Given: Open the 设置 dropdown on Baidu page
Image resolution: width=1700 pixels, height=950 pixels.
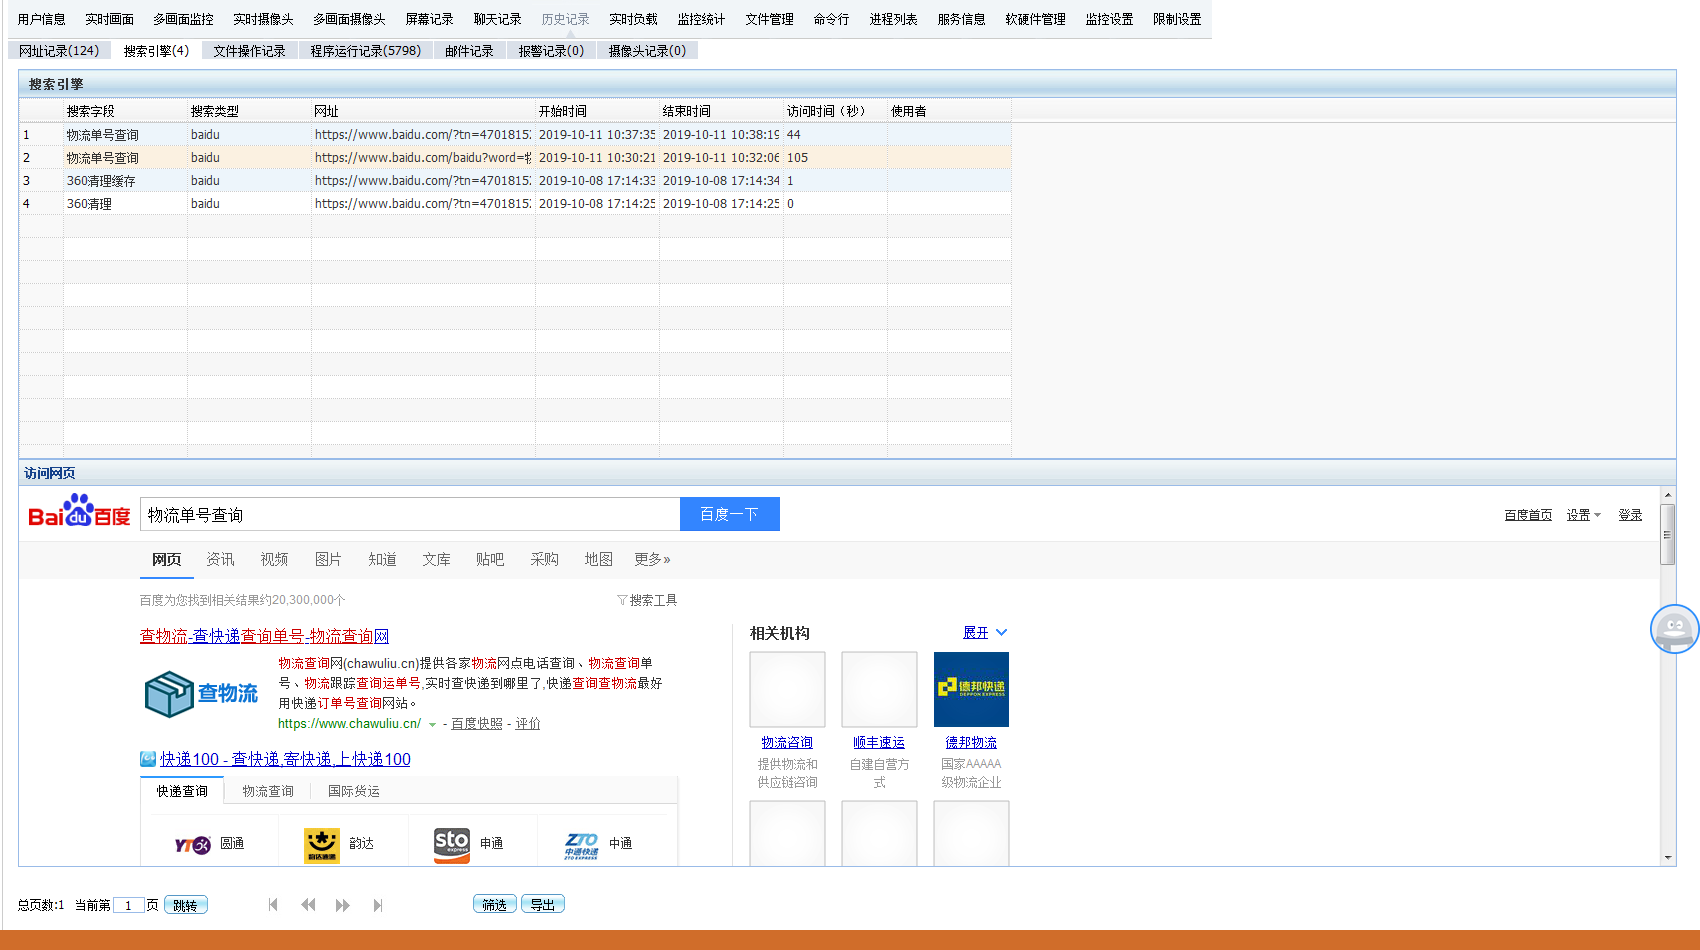Looking at the screenshot, I should [x=1584, y=515].
